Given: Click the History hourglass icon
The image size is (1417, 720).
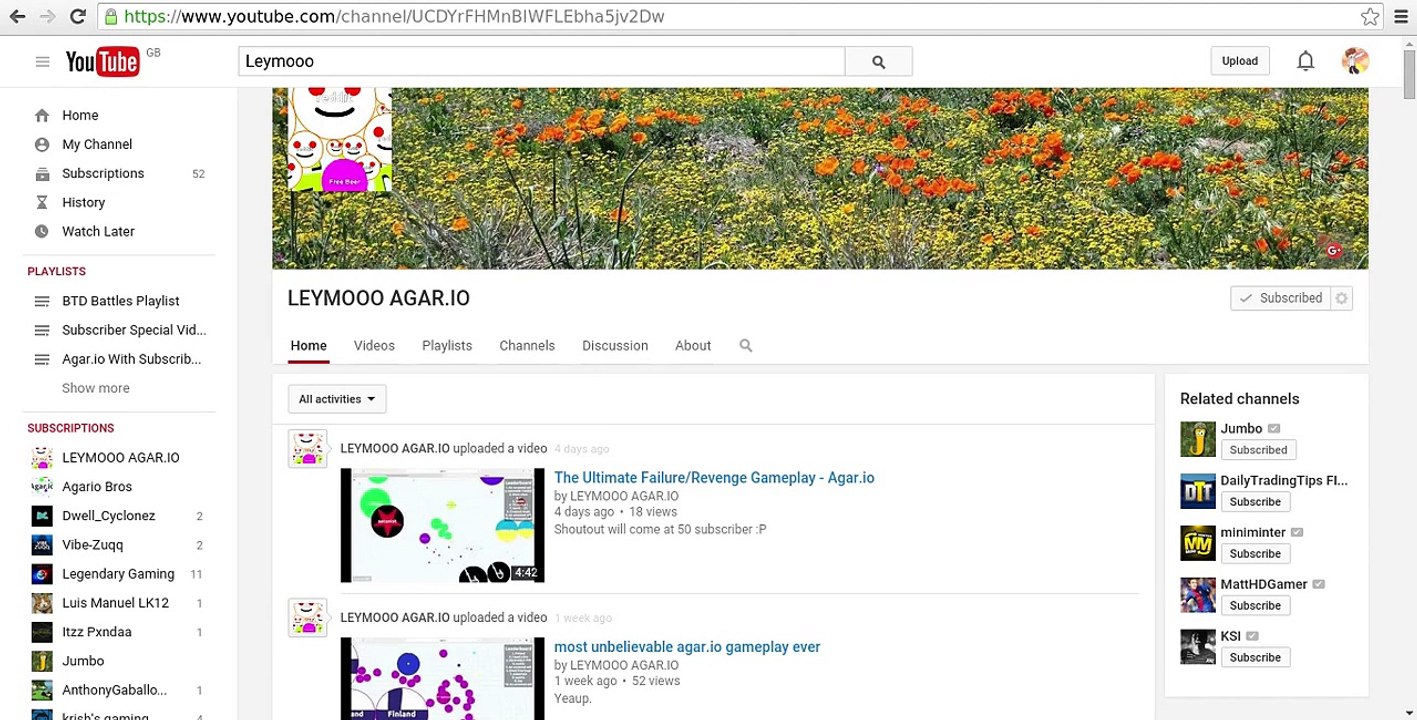Looking at the screenshot, I should pyautogui.click(x=42, y=202).
